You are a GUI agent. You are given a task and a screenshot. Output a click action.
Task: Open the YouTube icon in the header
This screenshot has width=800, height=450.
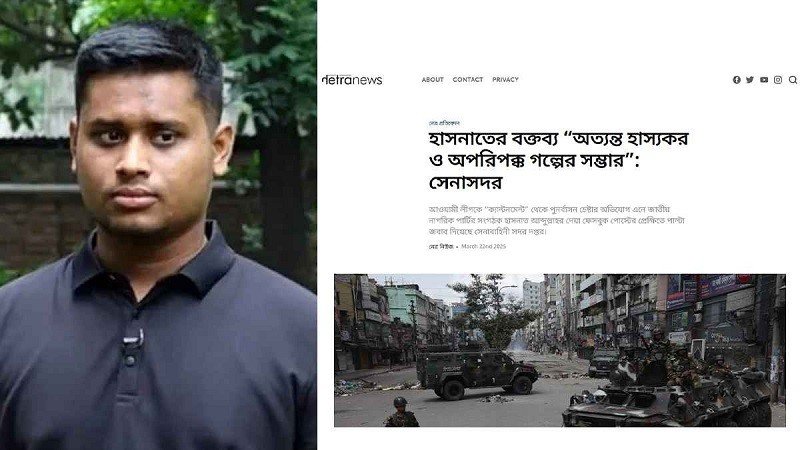tap(764, 80)
